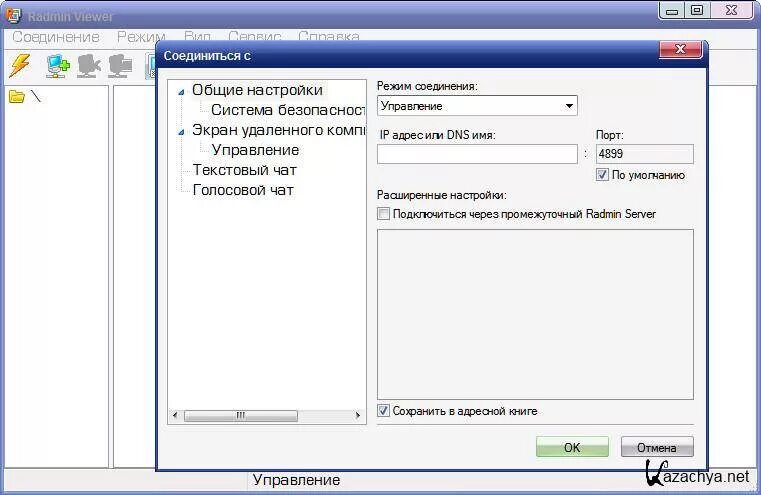
Task: Close the 'Соединиться с' dialog
Action: (x=680, y=49)
